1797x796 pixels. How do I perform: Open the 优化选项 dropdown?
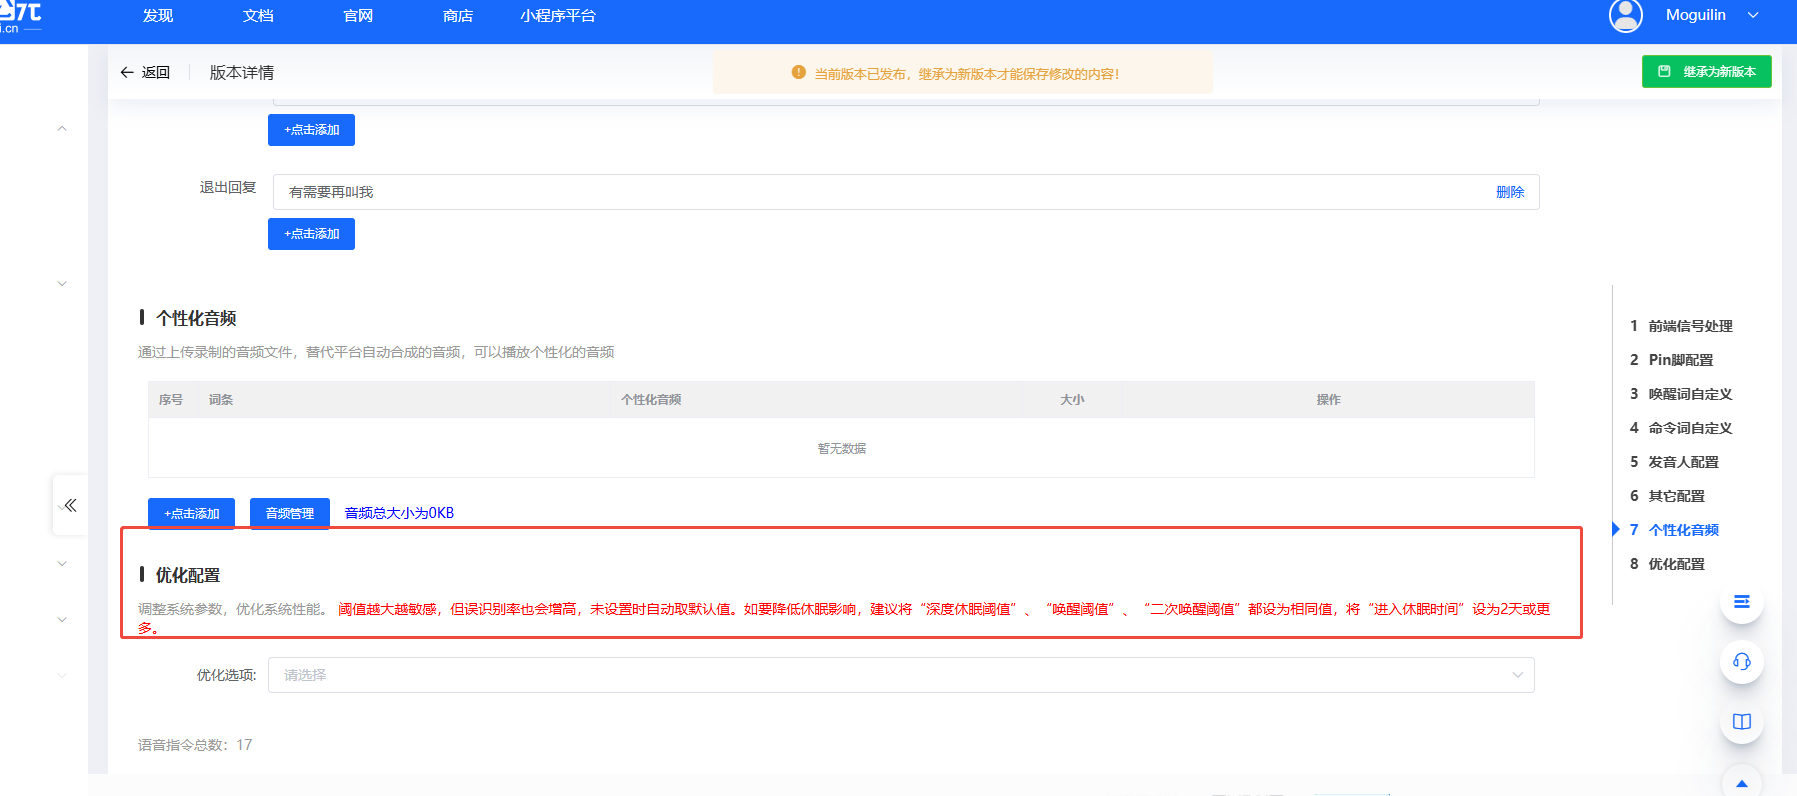coord(900,675)
